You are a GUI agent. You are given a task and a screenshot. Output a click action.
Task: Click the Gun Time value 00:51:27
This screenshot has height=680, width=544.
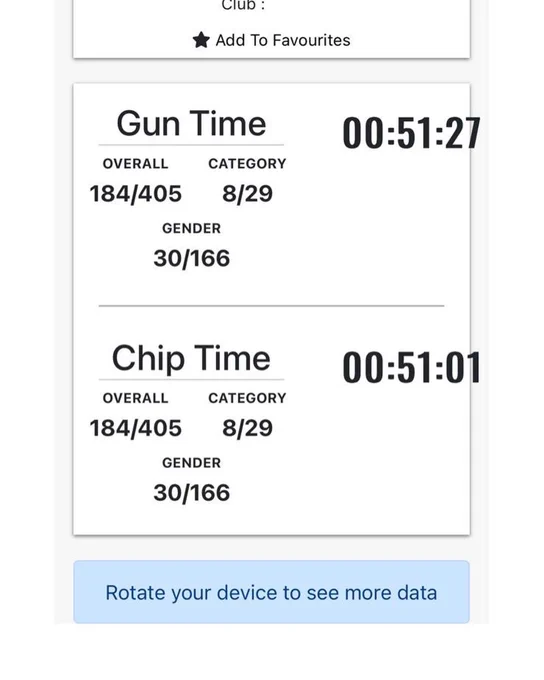pos(411,134)
